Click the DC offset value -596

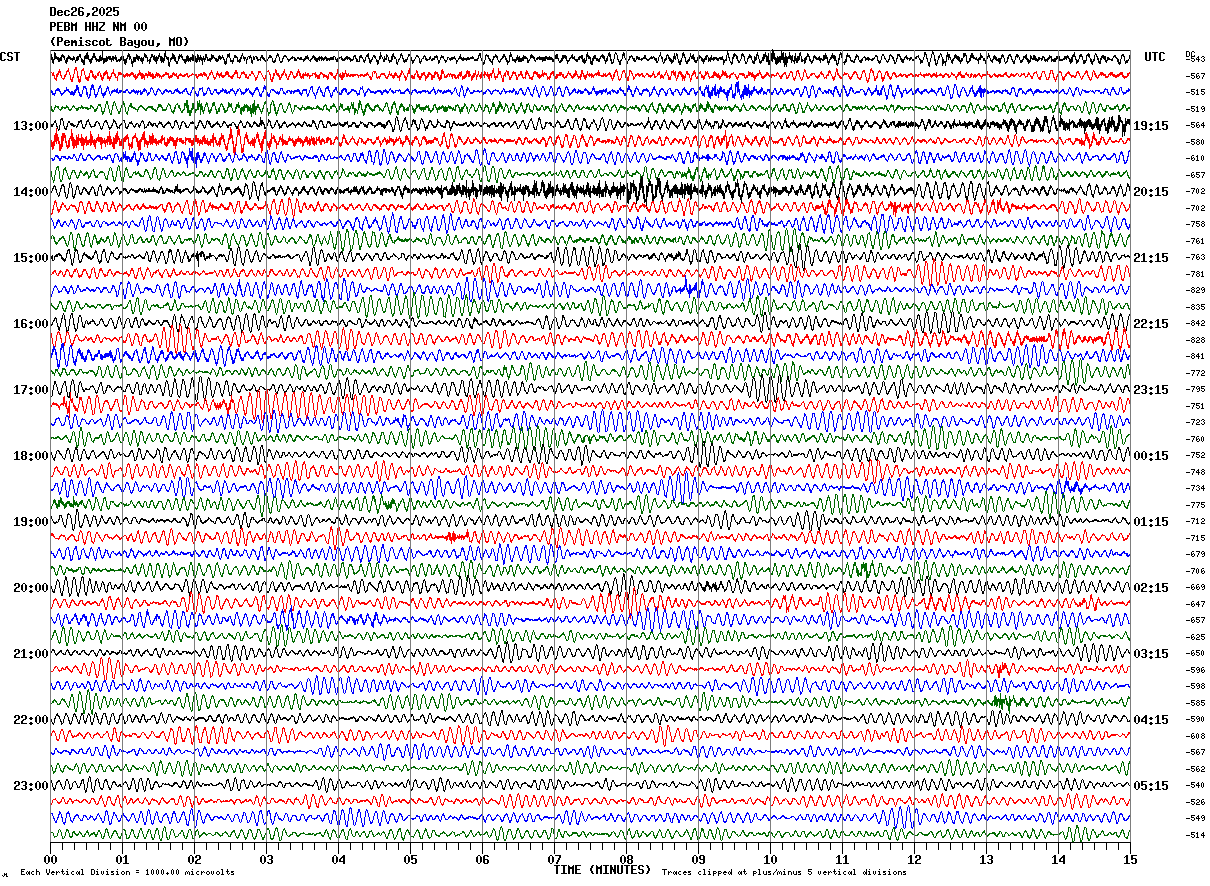tap(1195, 670)
